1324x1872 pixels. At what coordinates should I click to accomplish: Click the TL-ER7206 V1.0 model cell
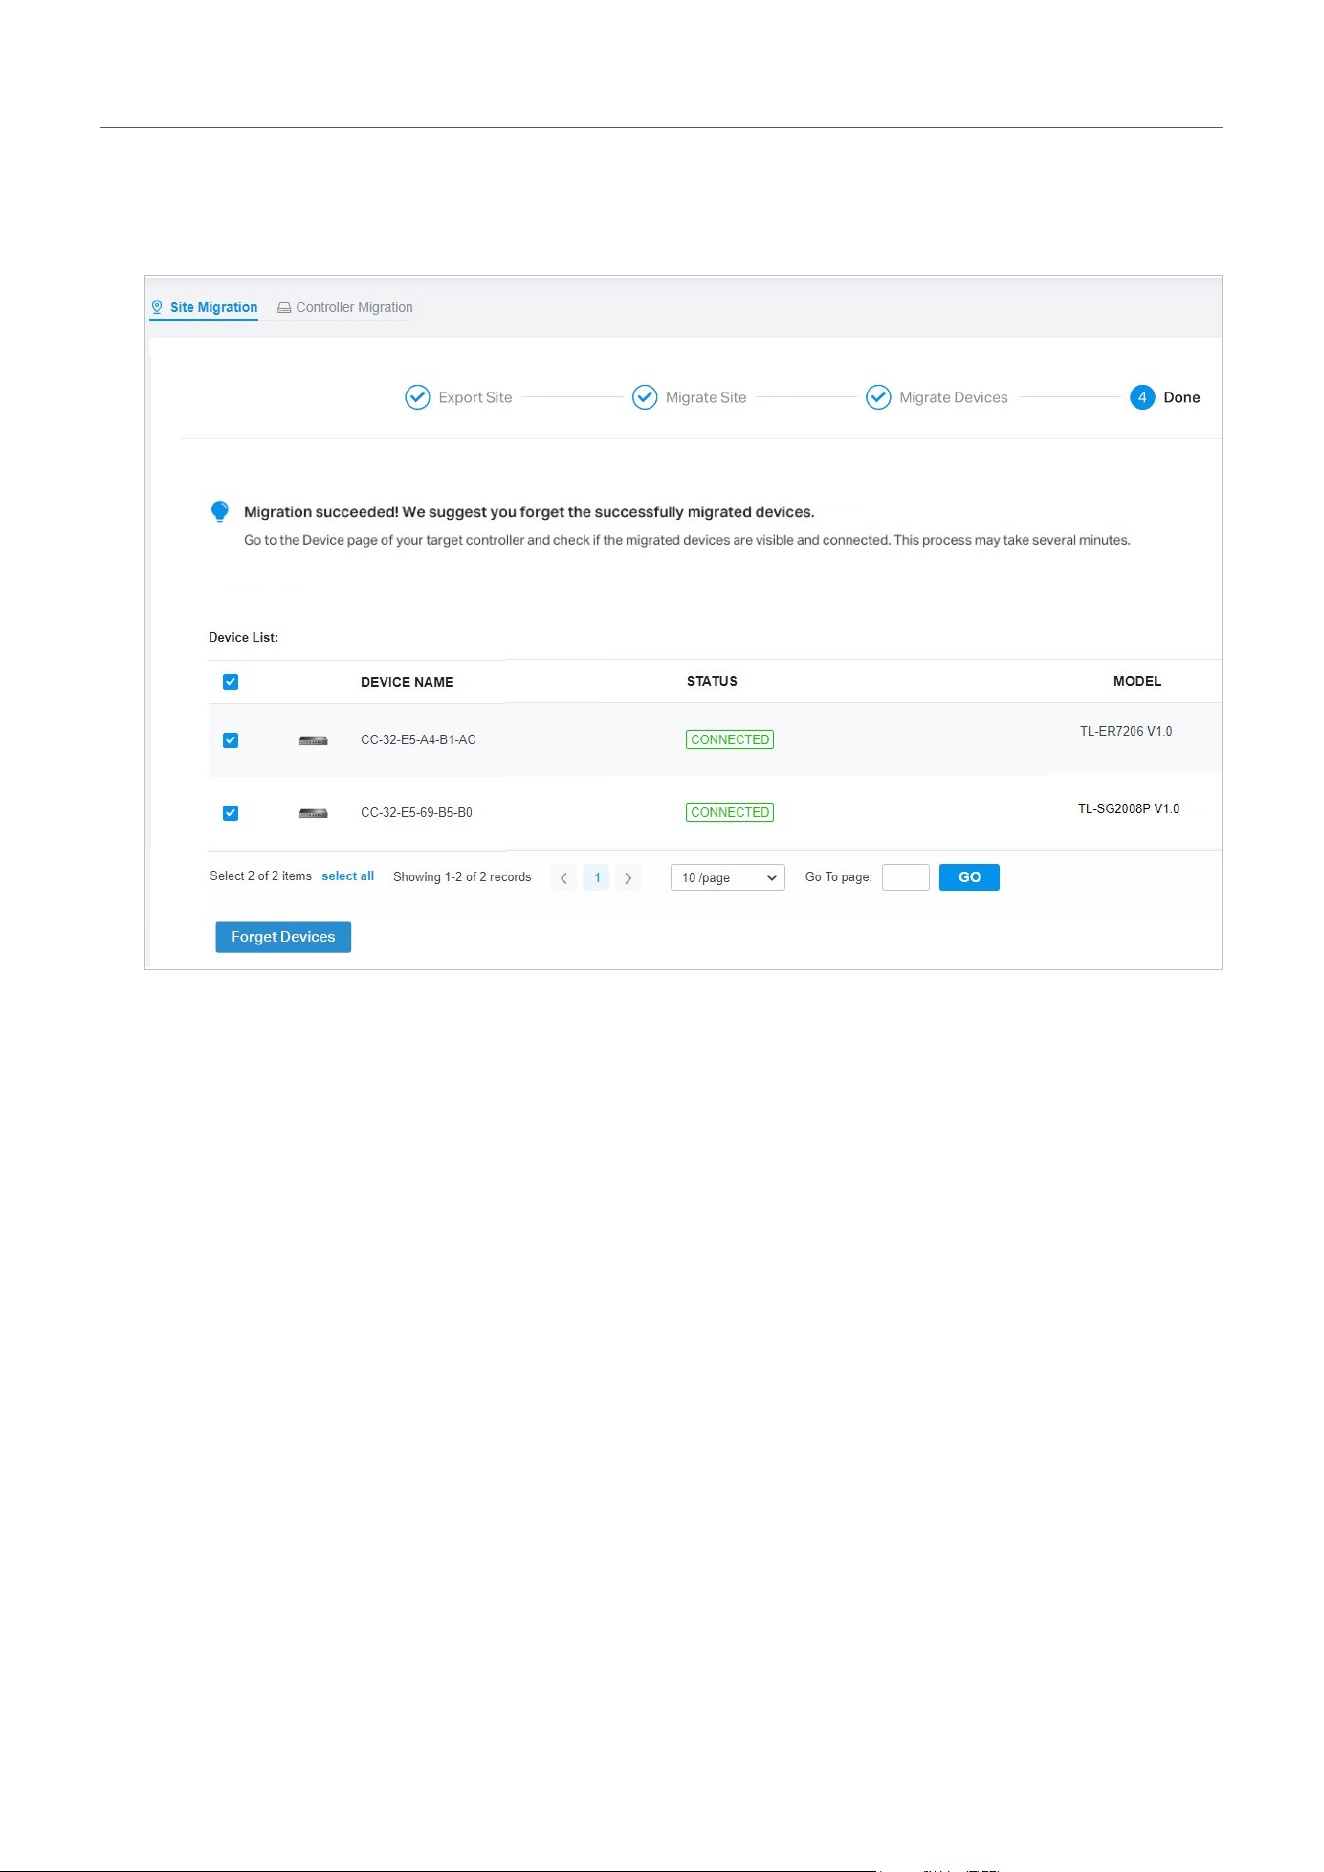(x=1126, y=732)
